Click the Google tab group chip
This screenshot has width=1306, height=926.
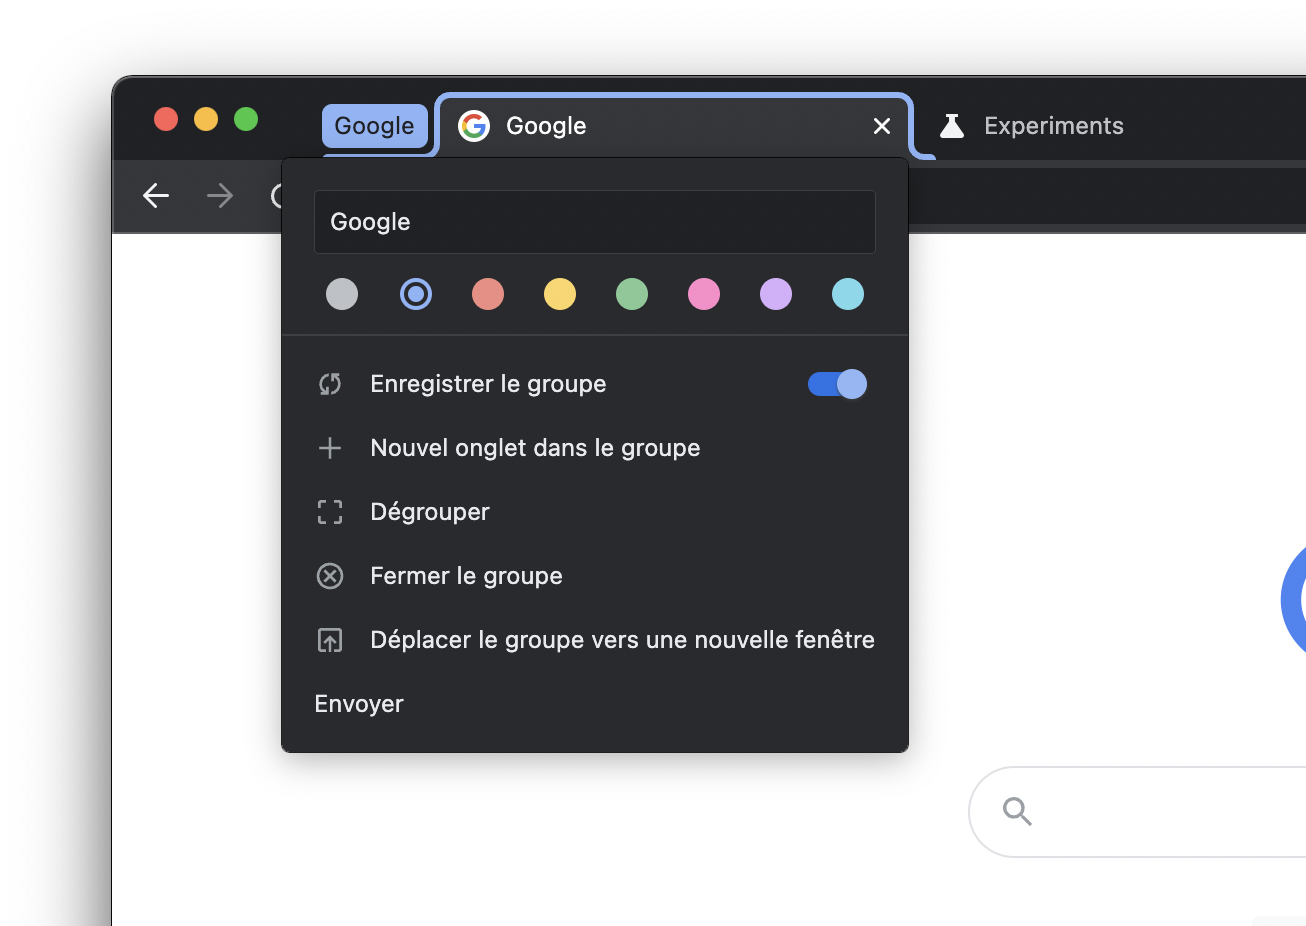[375, 126]
